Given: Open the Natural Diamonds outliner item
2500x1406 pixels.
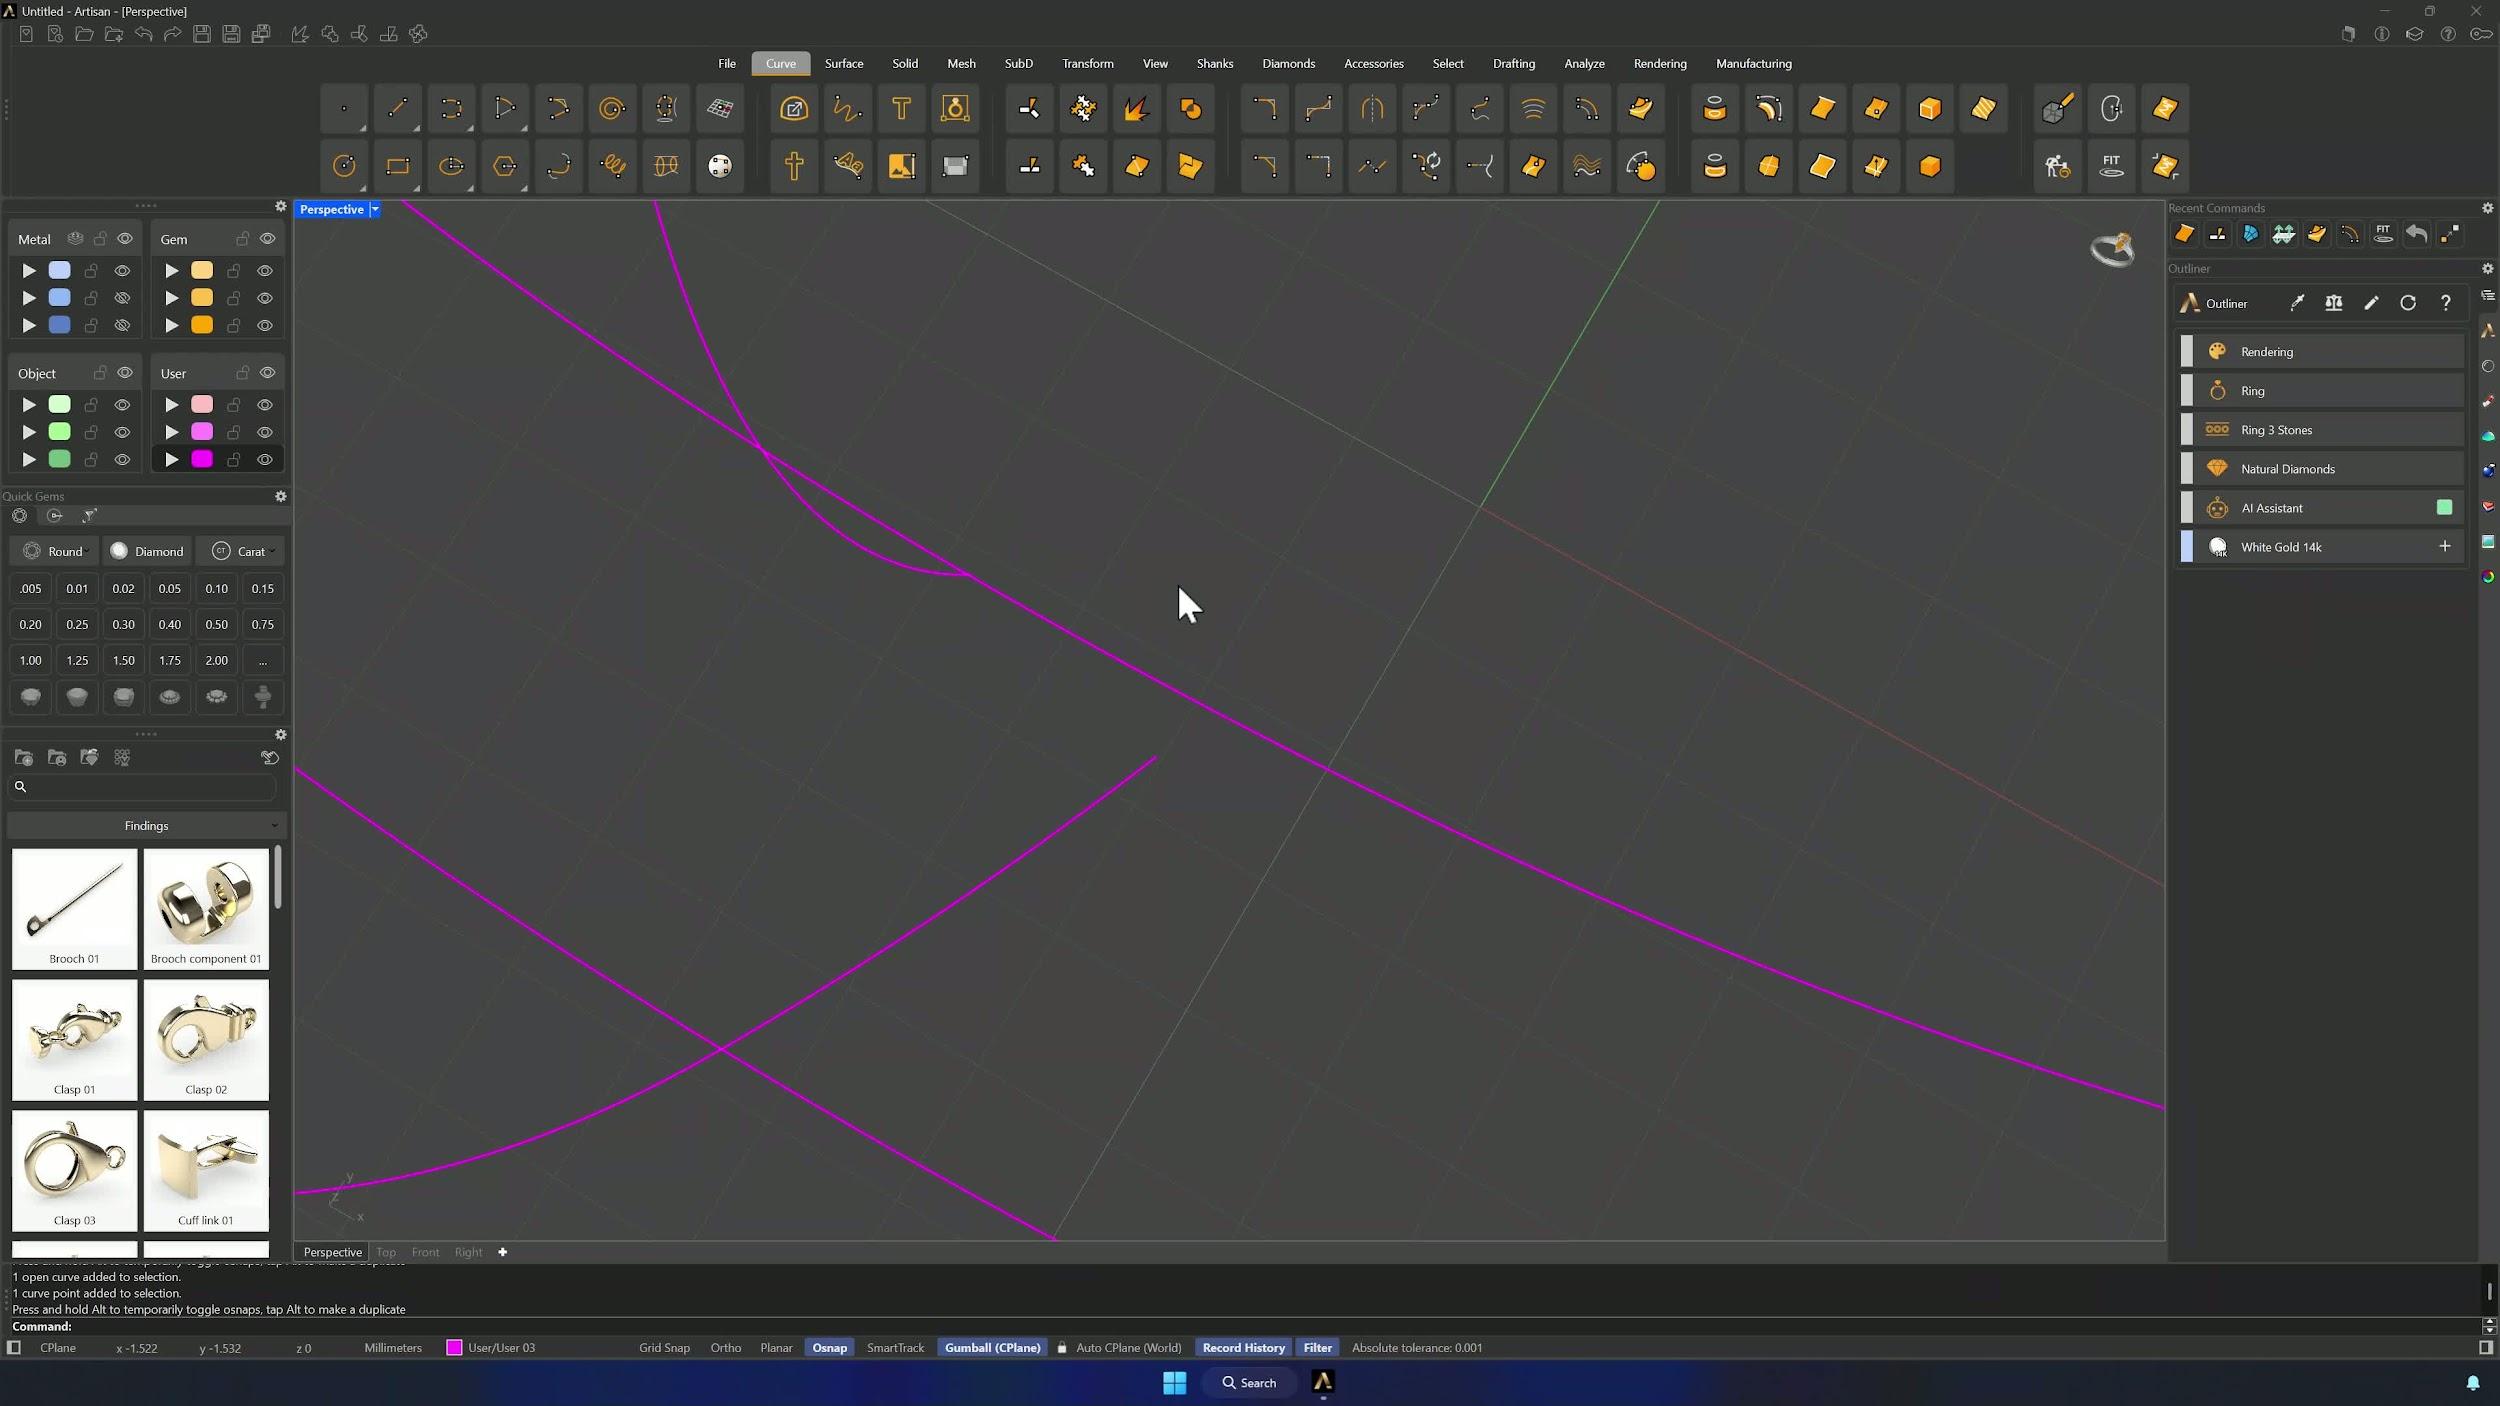Looking at the screenshot, I should tap(2321, 469).
